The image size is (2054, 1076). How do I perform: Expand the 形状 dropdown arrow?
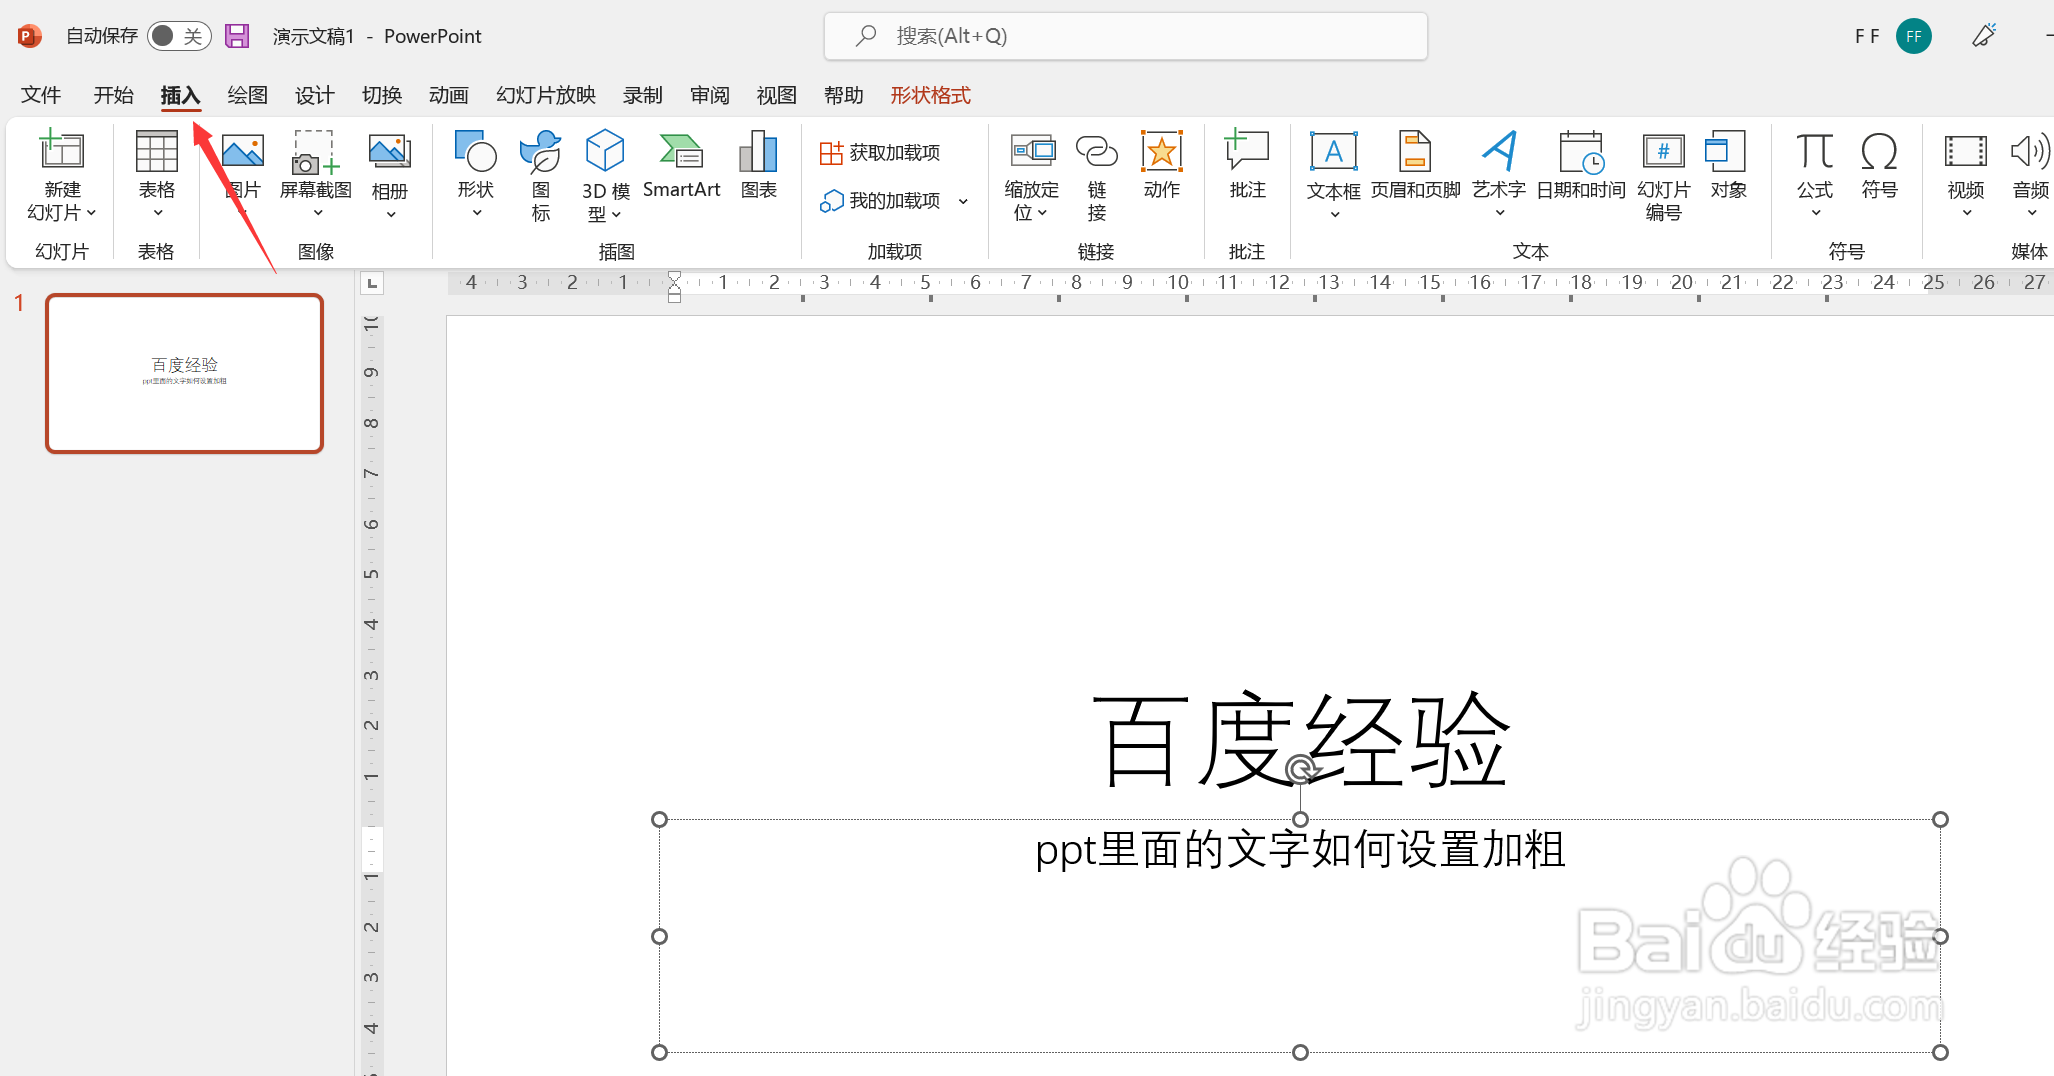476,213
